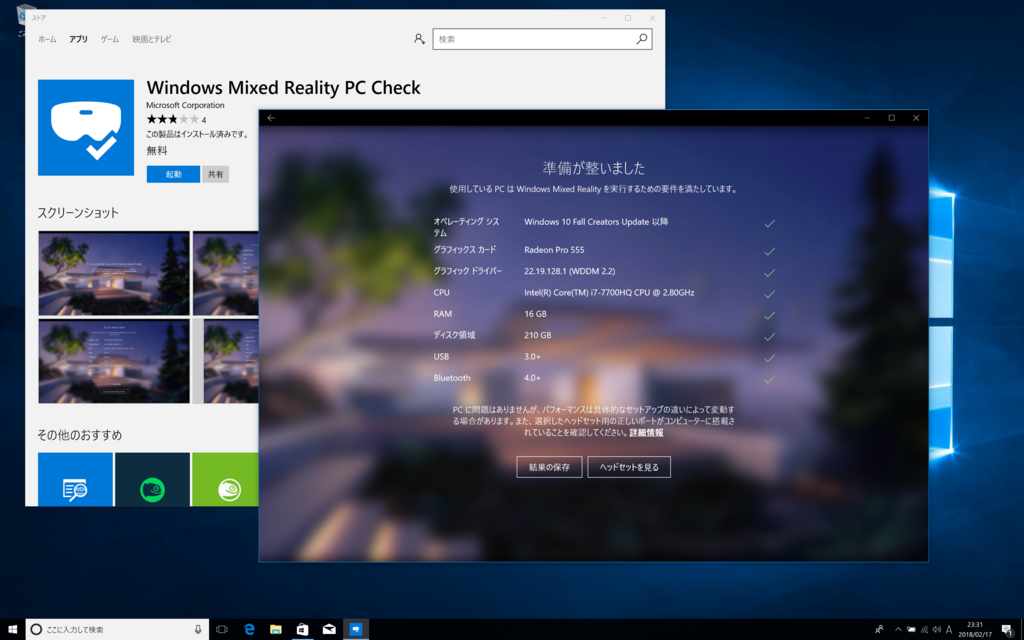The image size is (1024, 640).
Task: Click the その他のおすすめ section heading
Action: tap(80, 435)
